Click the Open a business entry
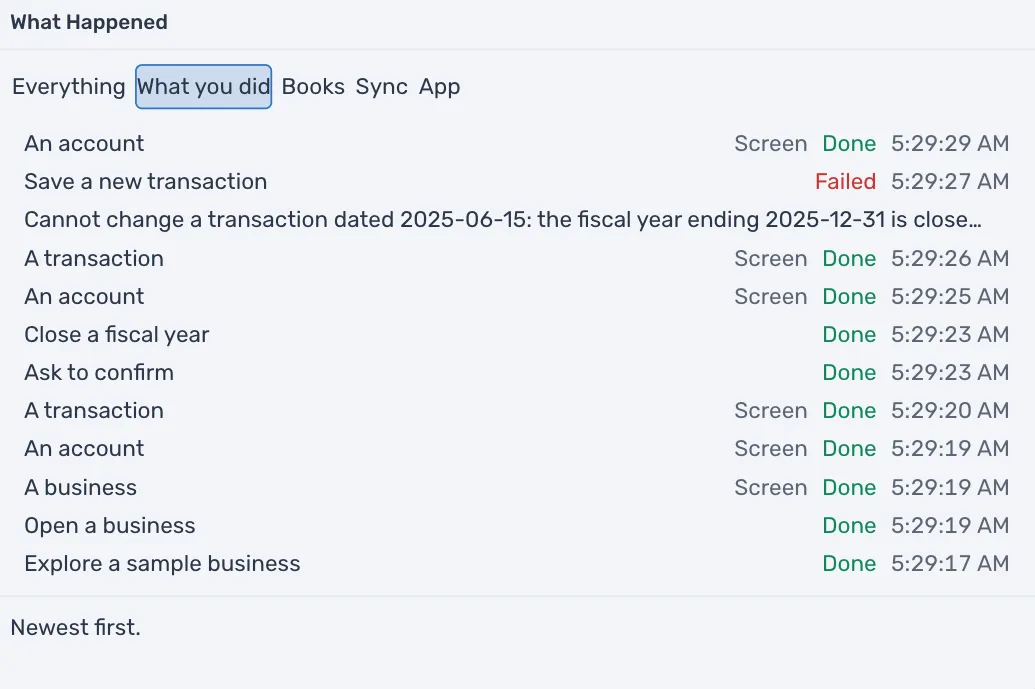The image size is (1035, 689). 517,525
